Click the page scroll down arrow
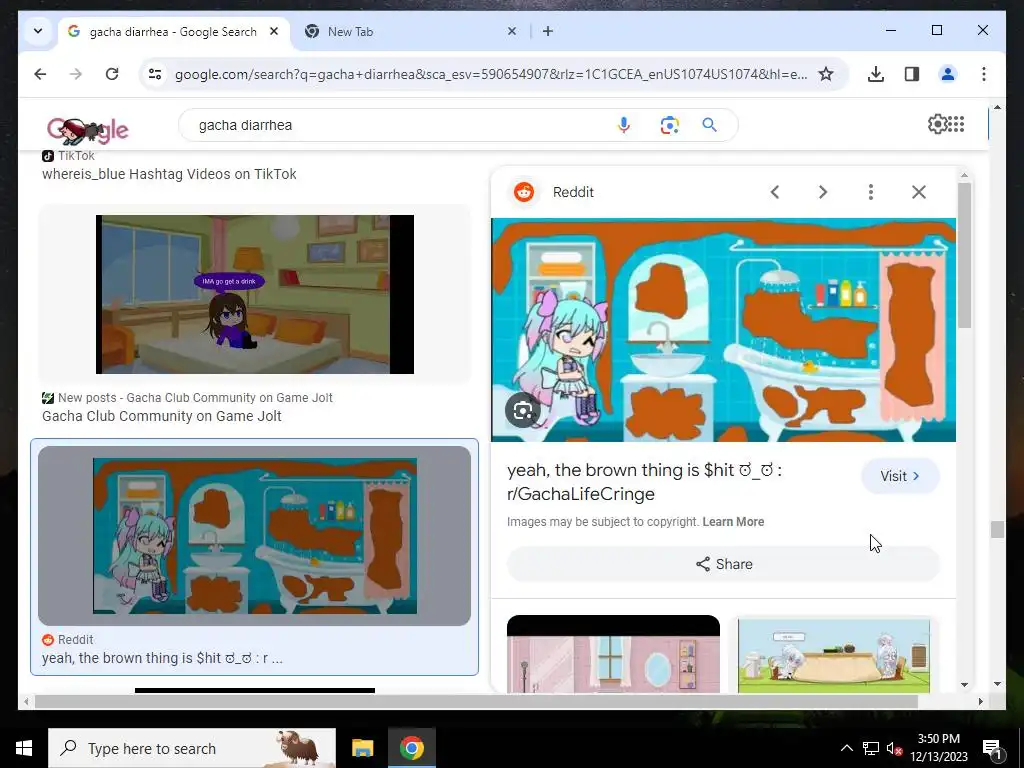This screenshot has width=1024, height=768. coord(997,684)
